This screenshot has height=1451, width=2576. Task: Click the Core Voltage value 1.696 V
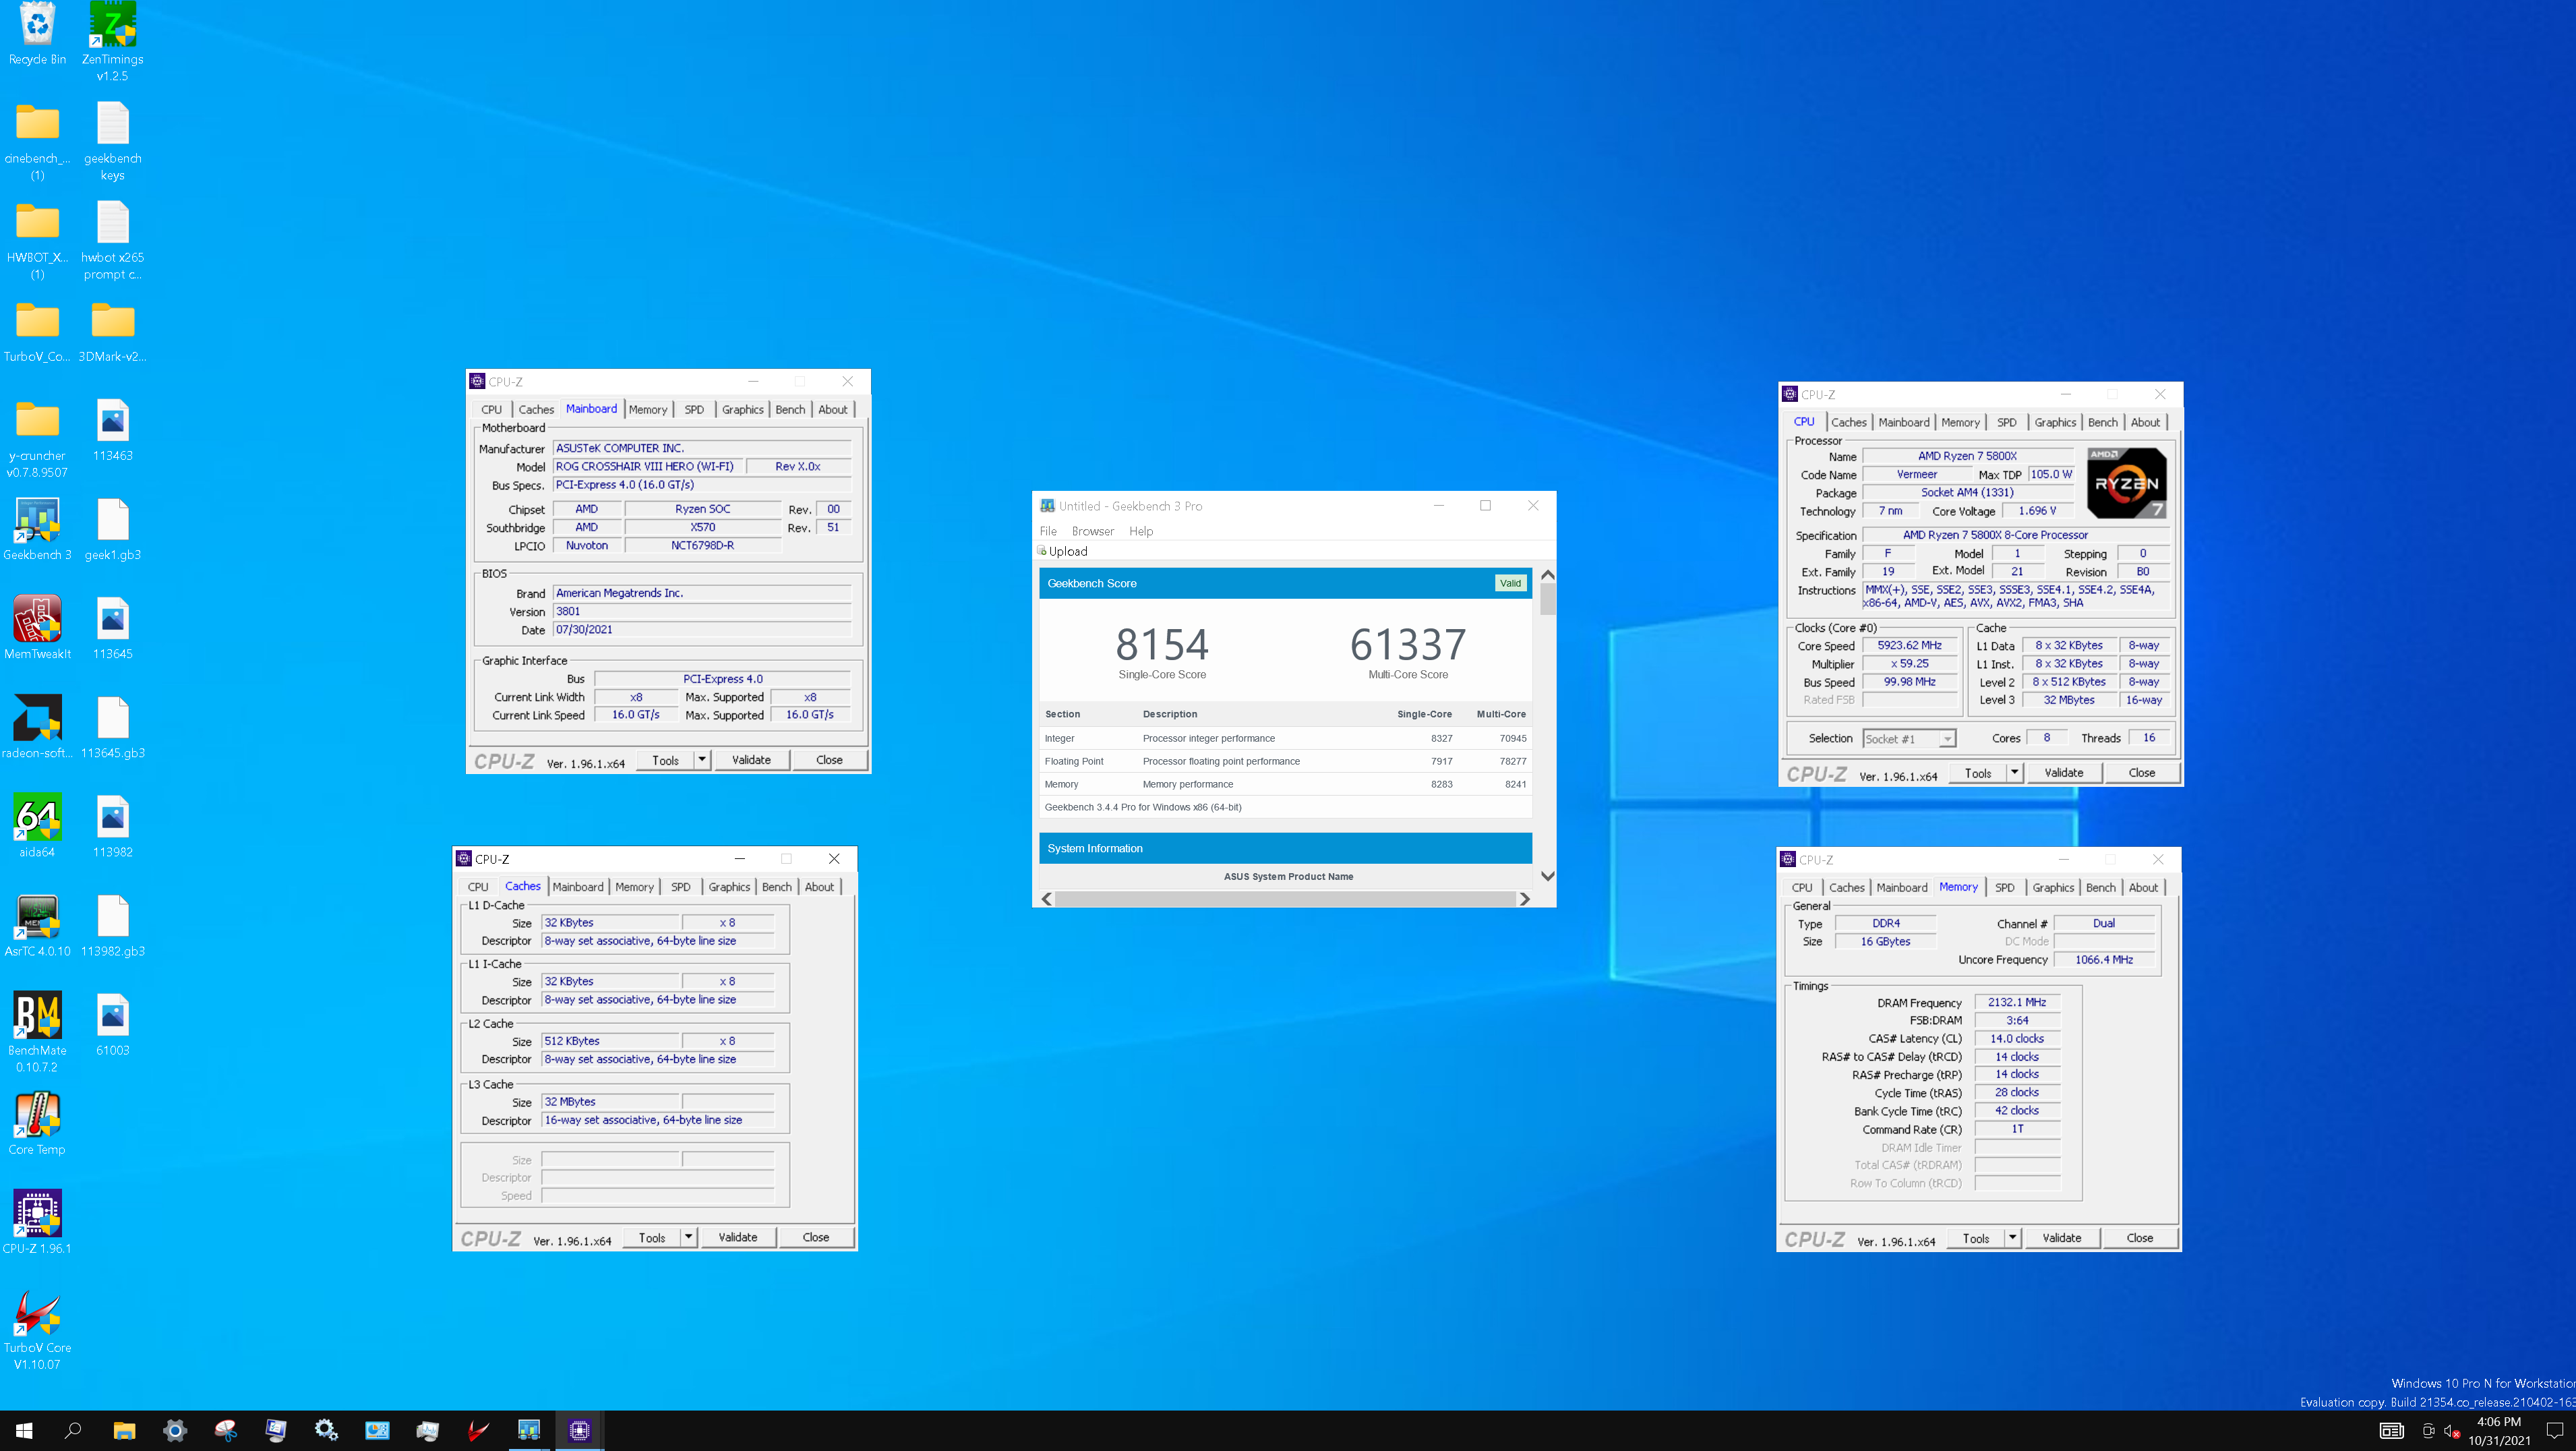(2037, 512)
